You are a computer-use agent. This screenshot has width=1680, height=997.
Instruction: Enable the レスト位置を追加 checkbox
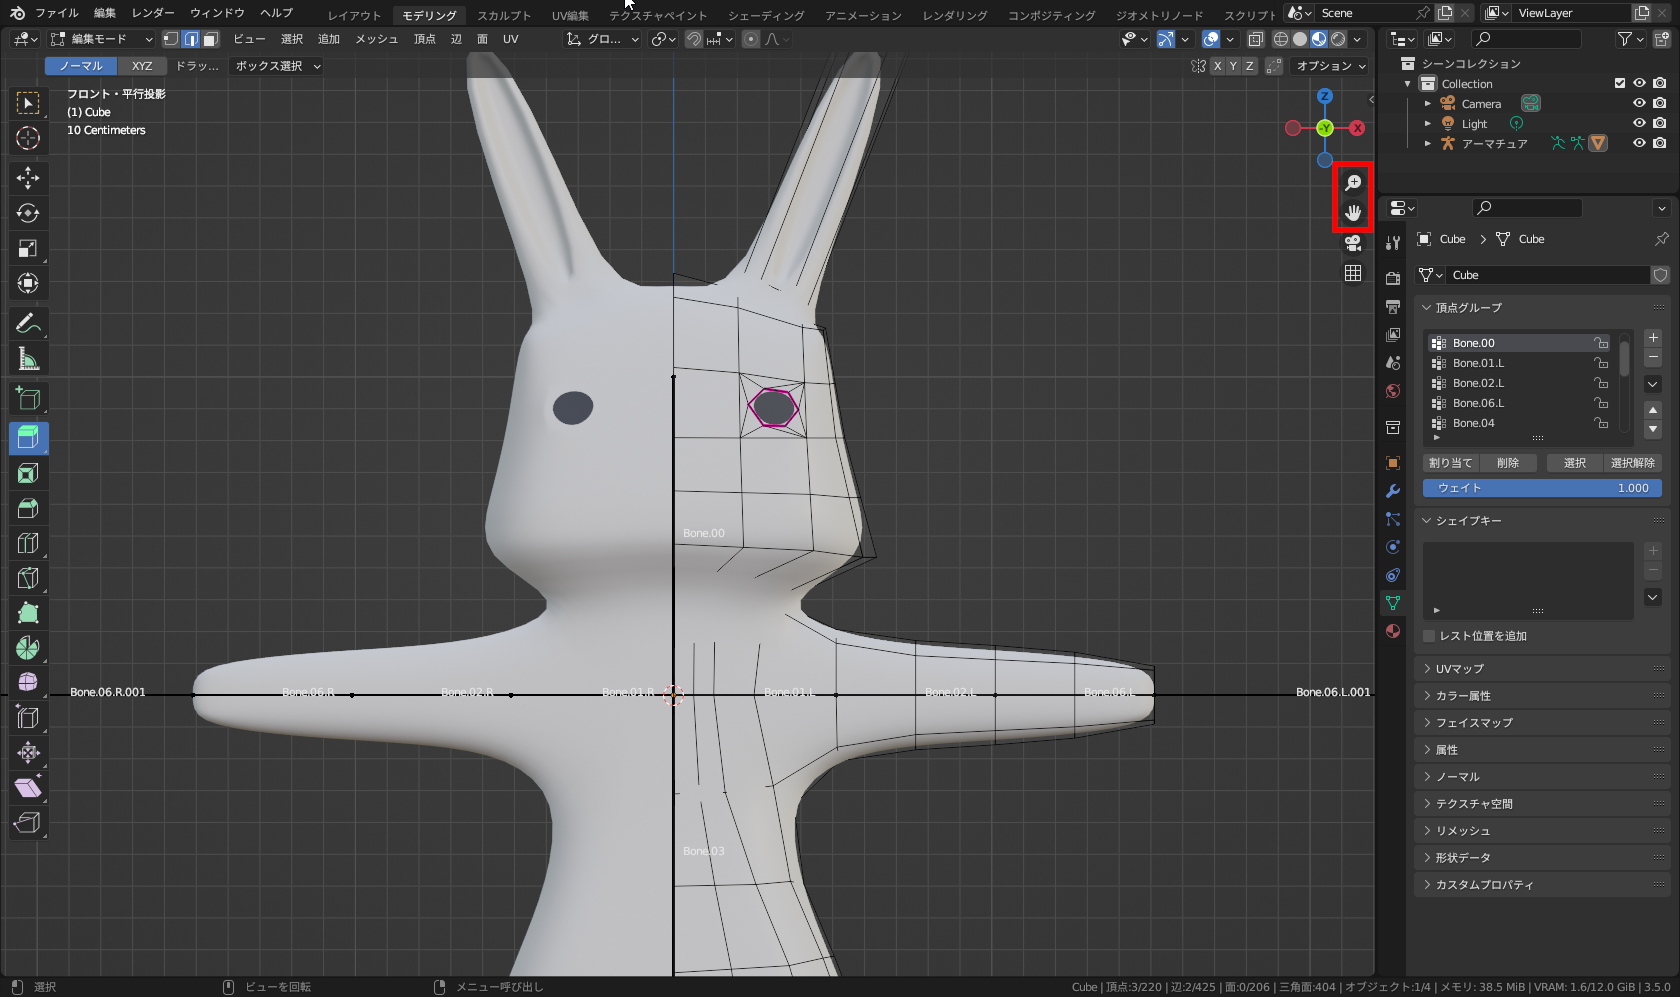click(x=1429, y=636)
